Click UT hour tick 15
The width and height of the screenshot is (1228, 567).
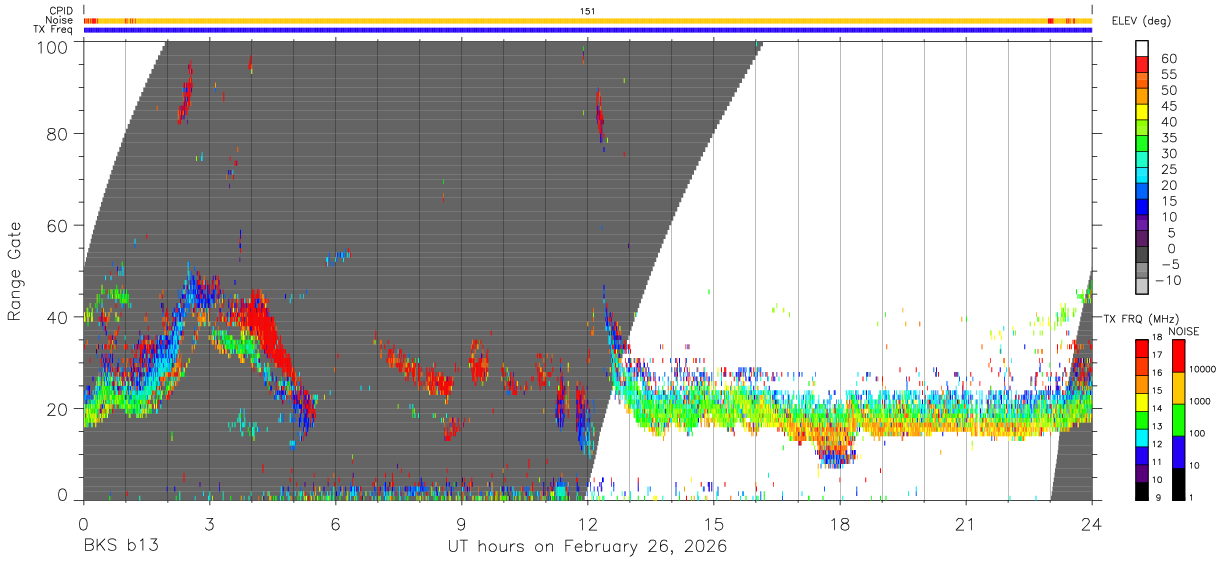pos(714,523)
